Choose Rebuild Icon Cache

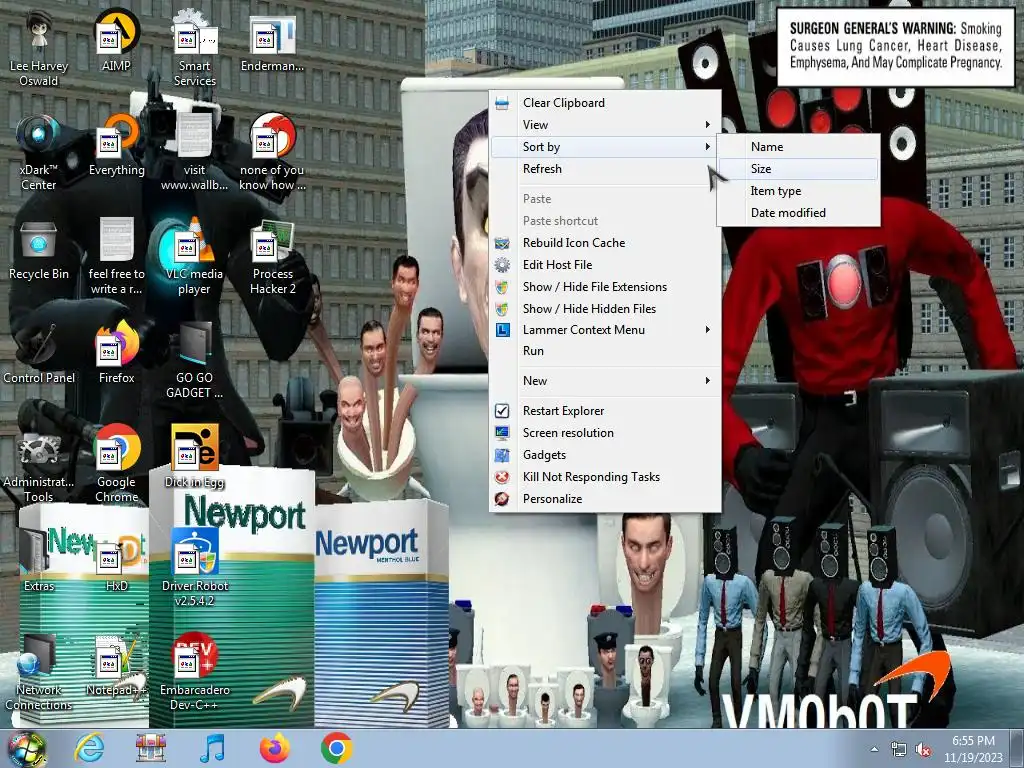(x=605, y=243)
